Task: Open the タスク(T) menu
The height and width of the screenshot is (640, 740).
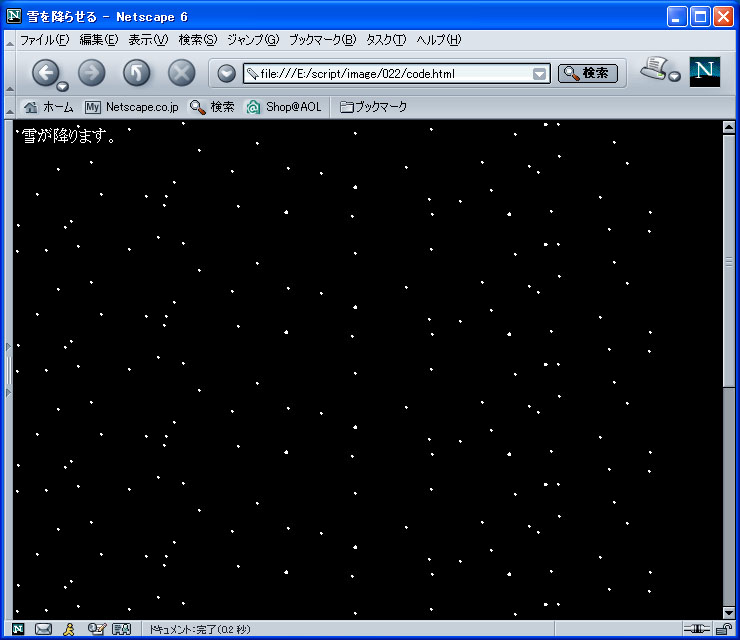Action: (x=386, y=40)
